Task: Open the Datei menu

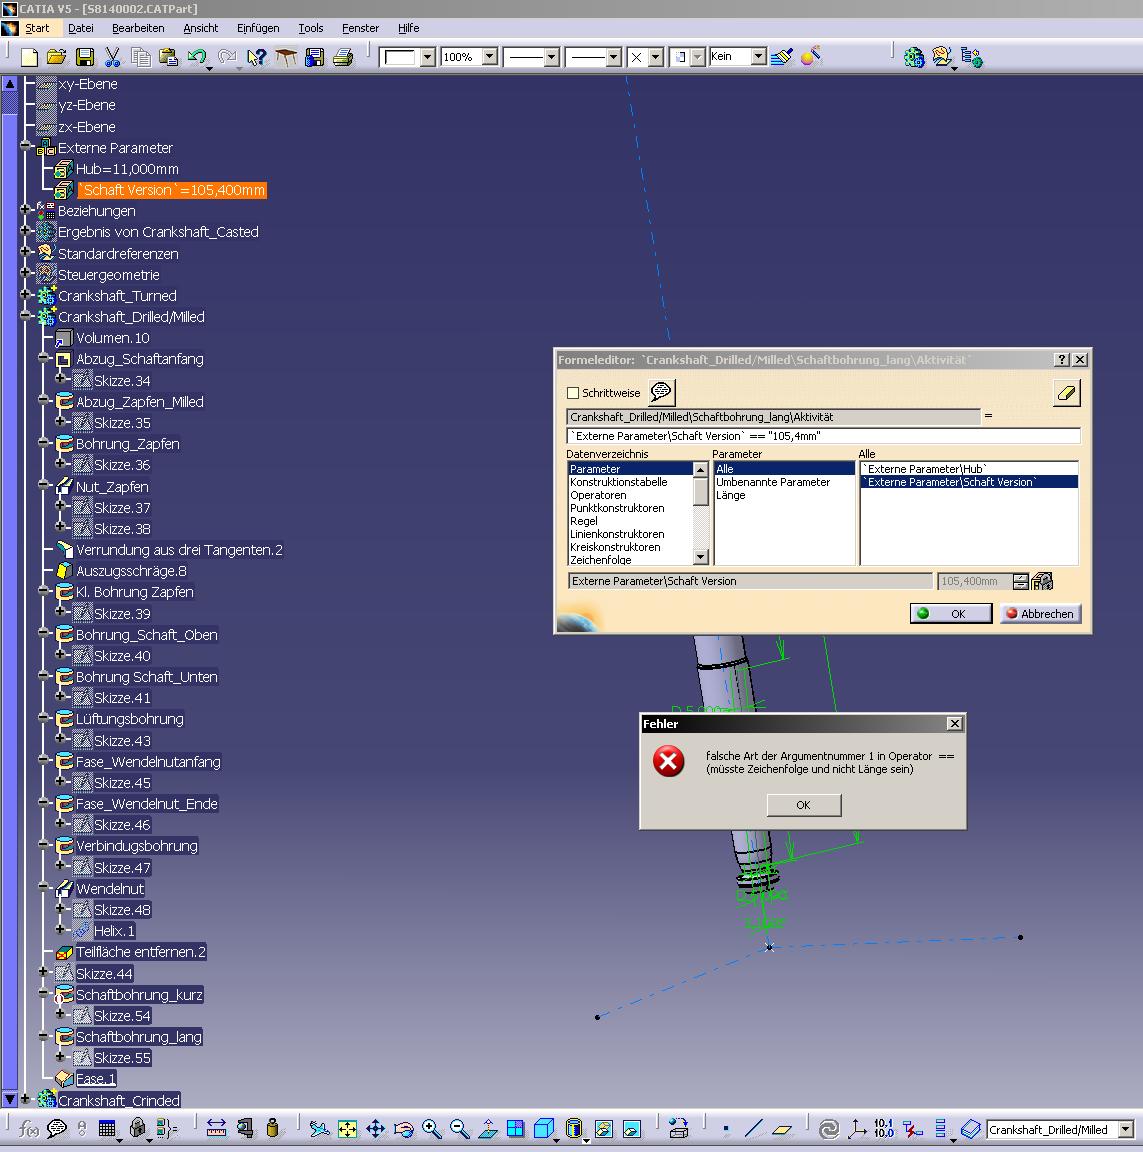Action: coord(81,28)
